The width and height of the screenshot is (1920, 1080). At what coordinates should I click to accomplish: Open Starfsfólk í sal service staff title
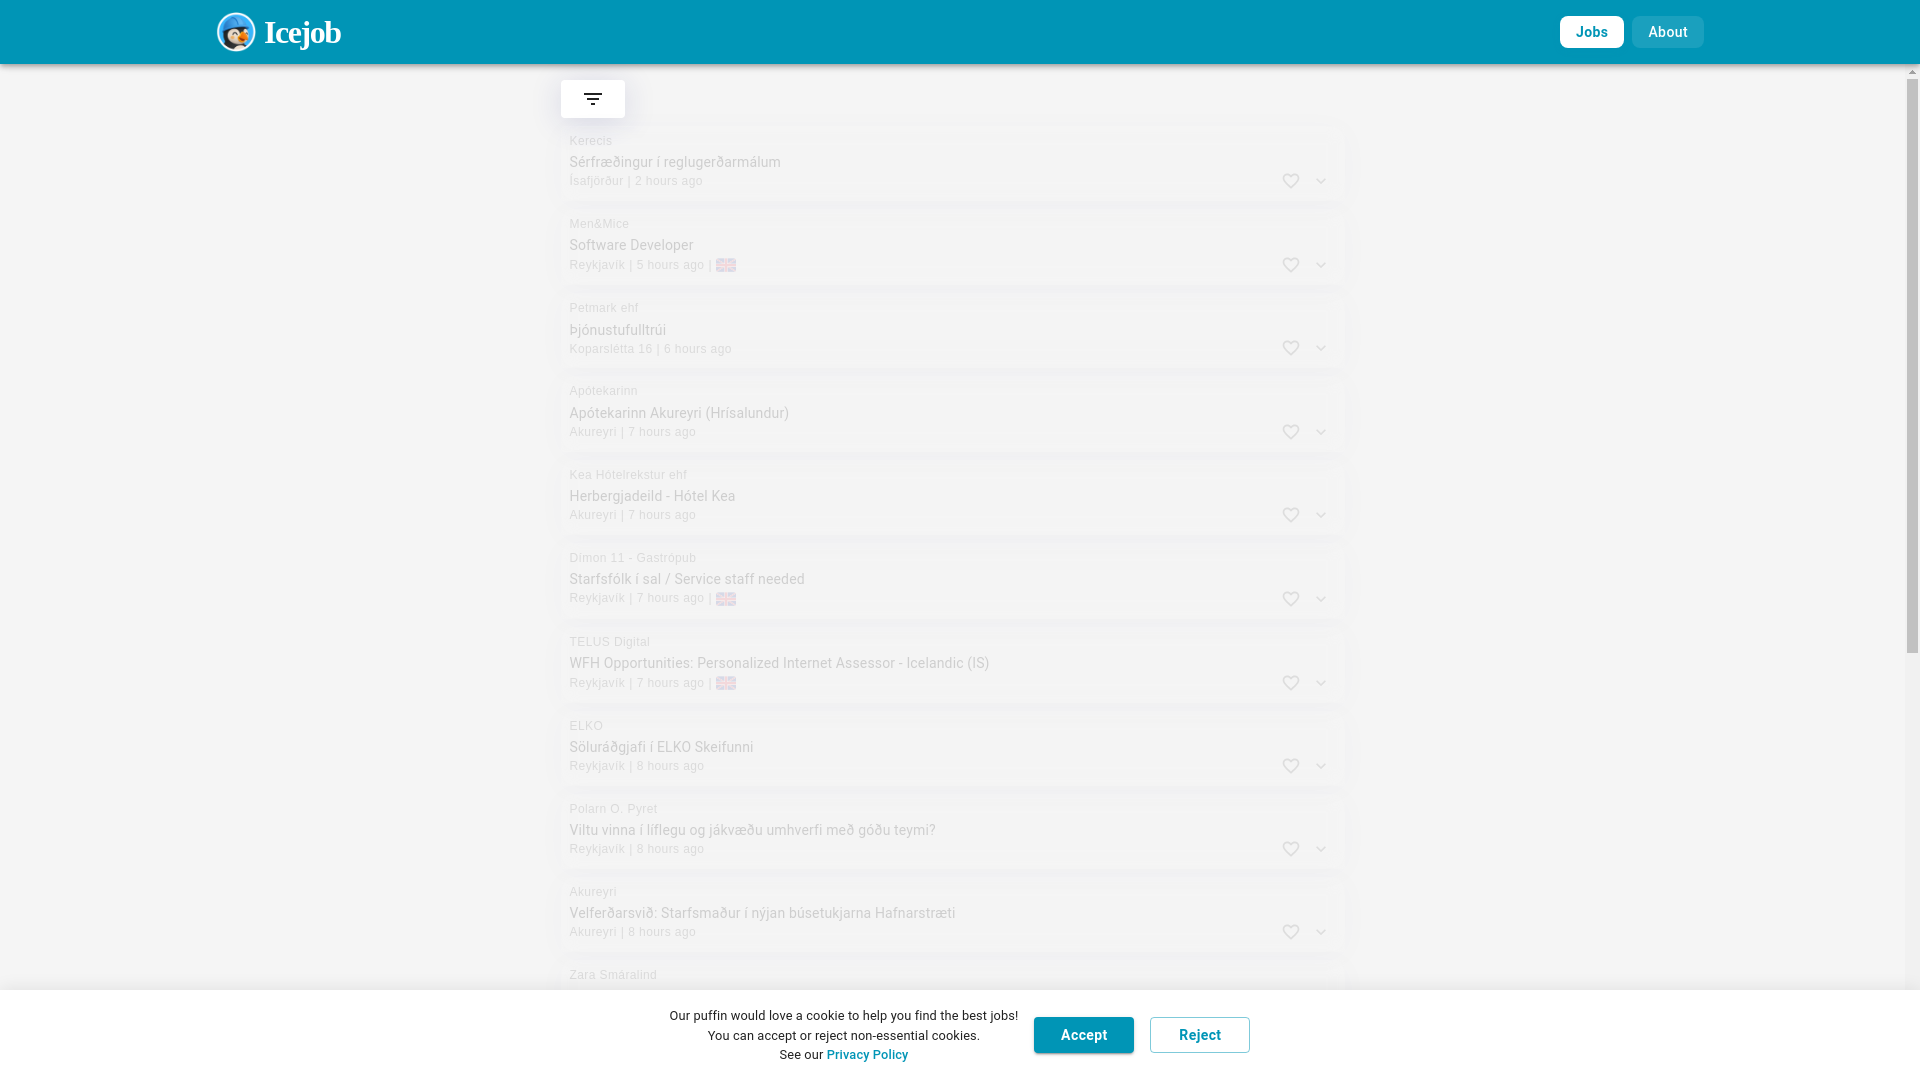(687, 579)
